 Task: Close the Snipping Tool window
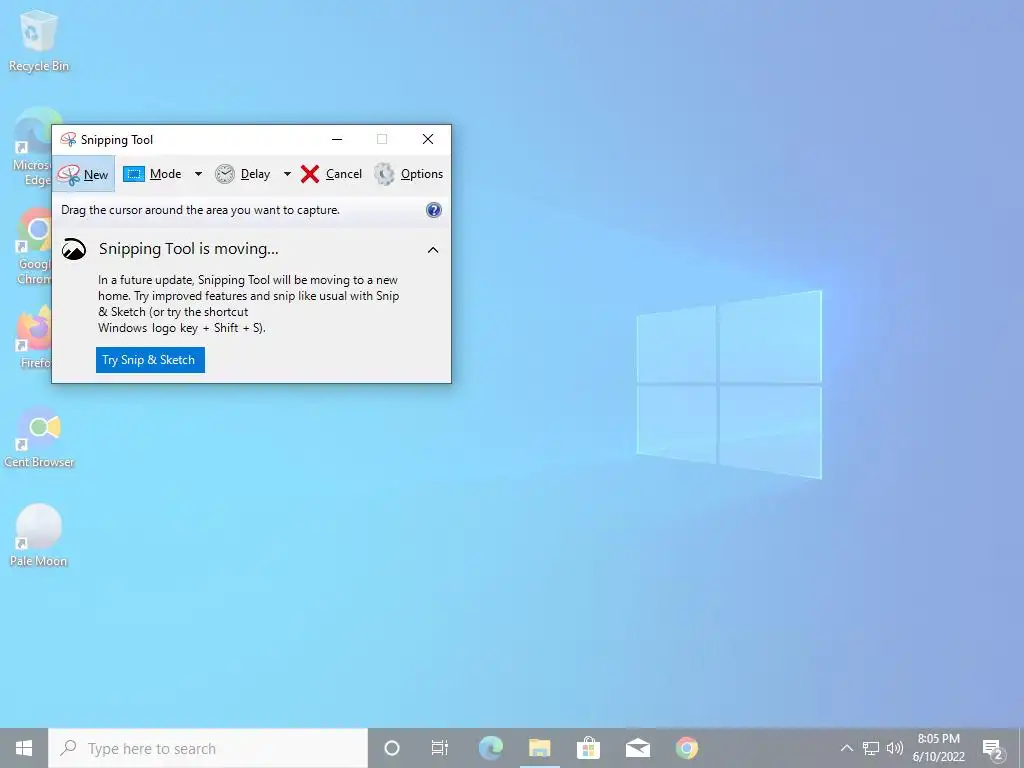click(x=428, y=139)
